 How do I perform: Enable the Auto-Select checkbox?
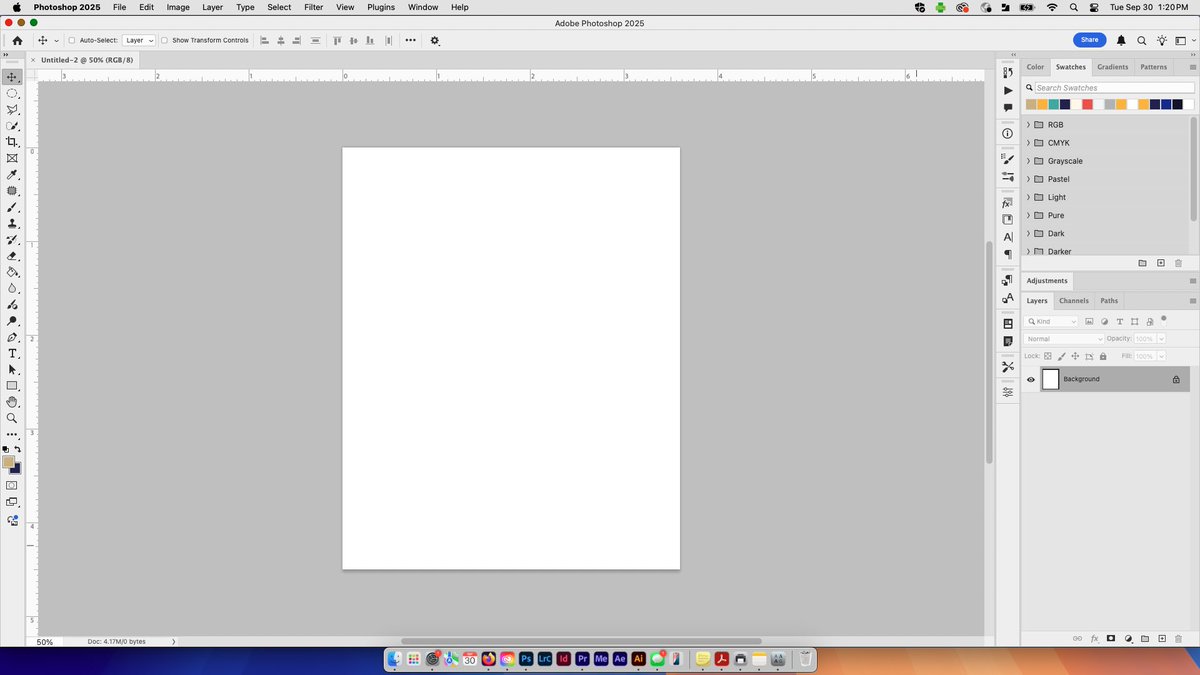tap(72, 41)
